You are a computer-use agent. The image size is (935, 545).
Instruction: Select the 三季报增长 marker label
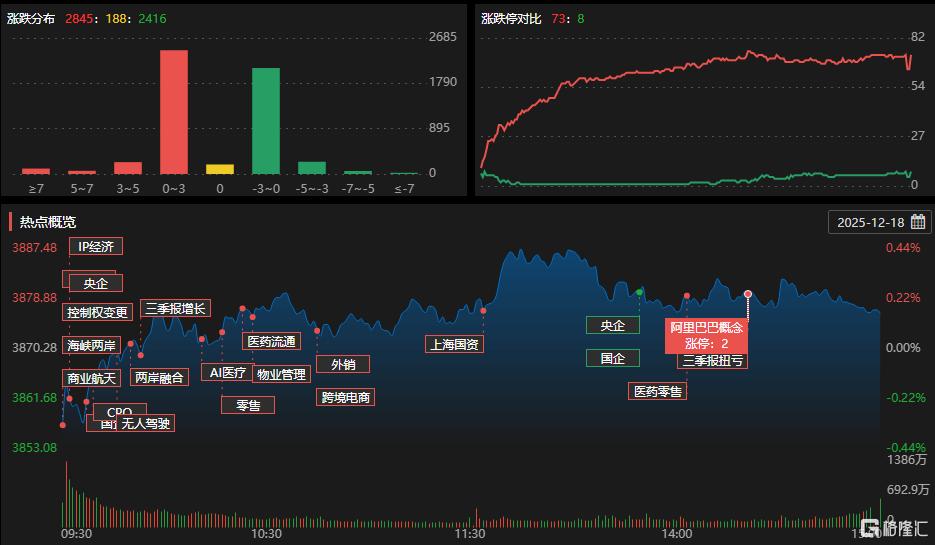pyautogui.click(x=175, y=308)
